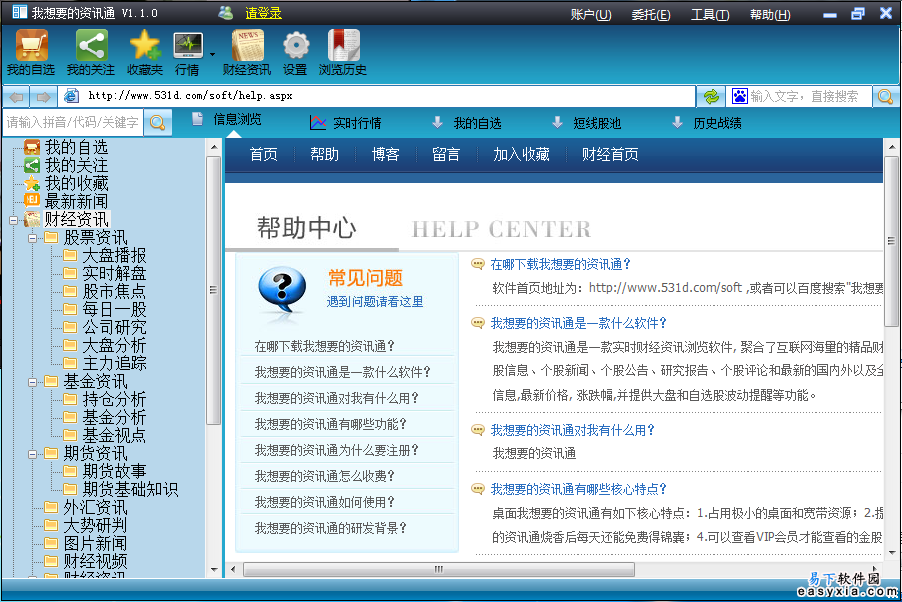Click the 我的关注 share icon in toolbar
The image size is (902, 602).
tap(91, 46)
